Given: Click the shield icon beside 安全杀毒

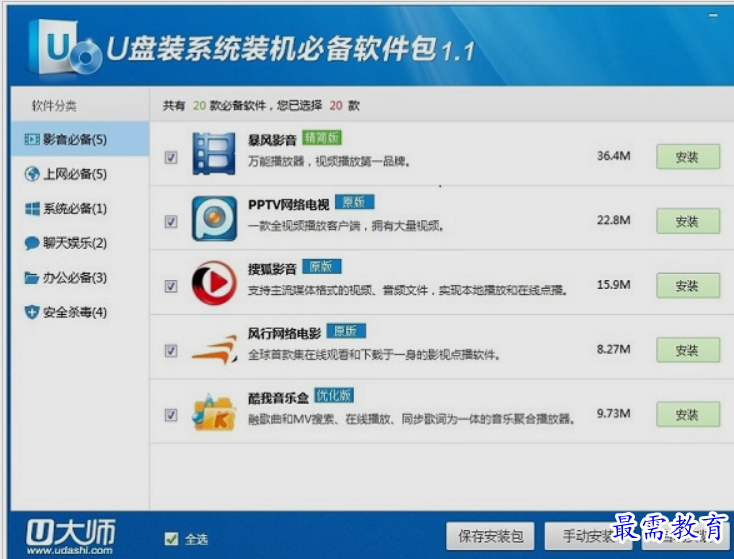Looking at the screenshot, I should pyautogui.click(x=32, y=312).
